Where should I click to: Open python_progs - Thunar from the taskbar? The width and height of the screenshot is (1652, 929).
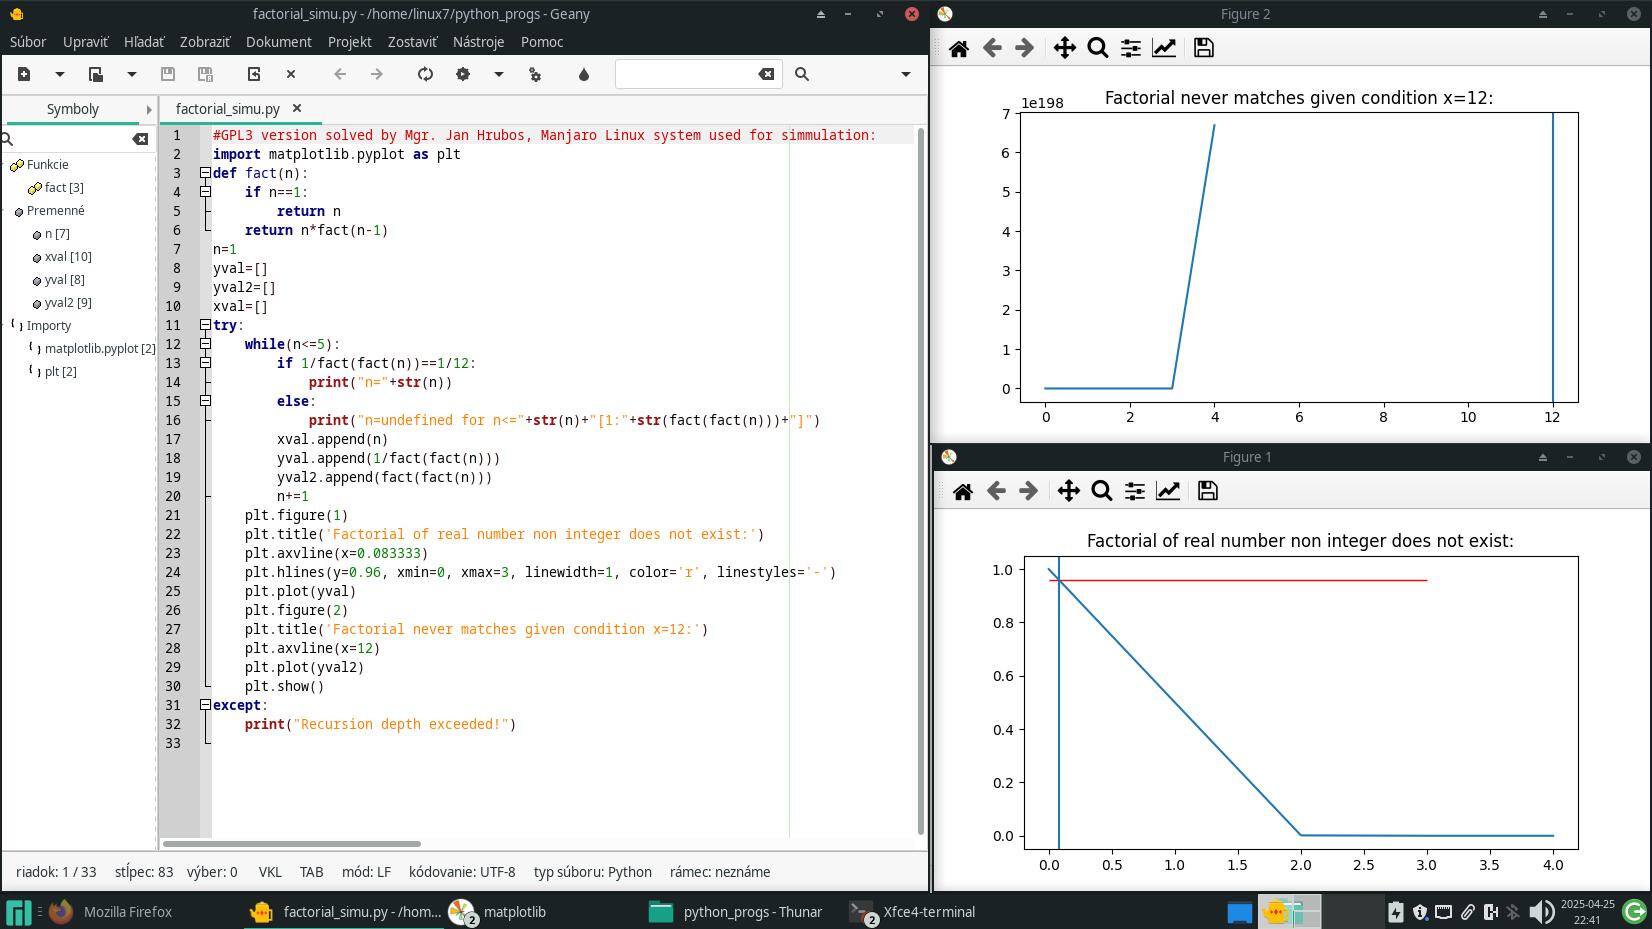coord(736,912)
